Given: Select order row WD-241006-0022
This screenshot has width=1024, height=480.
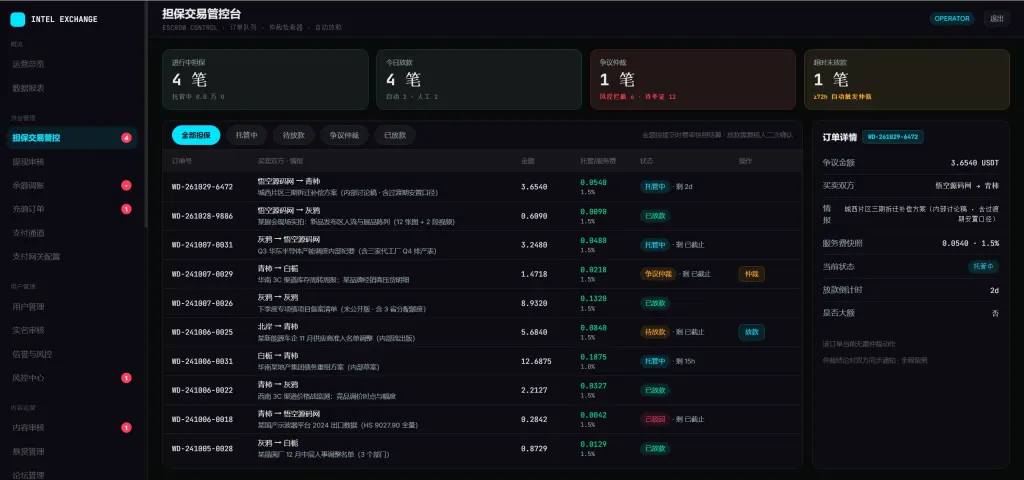Looking at the screenshot, I should (x=482, y=390).
